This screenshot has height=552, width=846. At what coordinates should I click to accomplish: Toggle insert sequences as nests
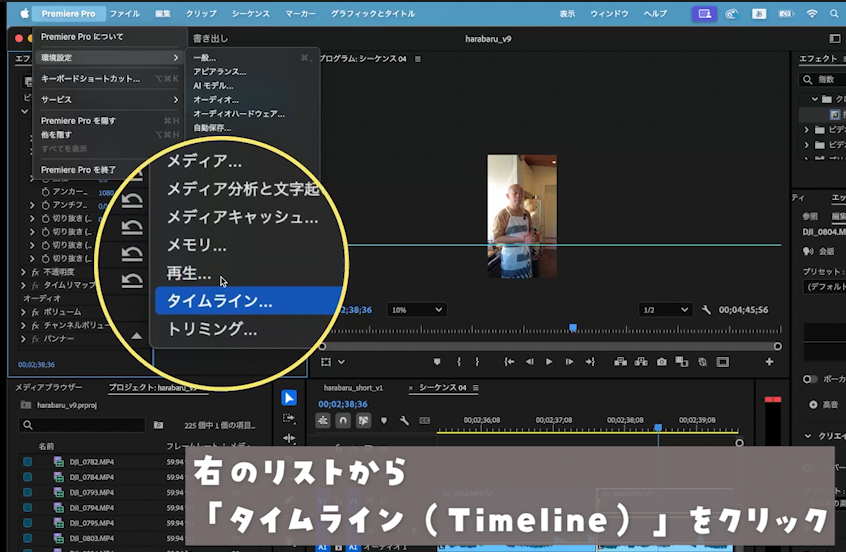(323, 420)
